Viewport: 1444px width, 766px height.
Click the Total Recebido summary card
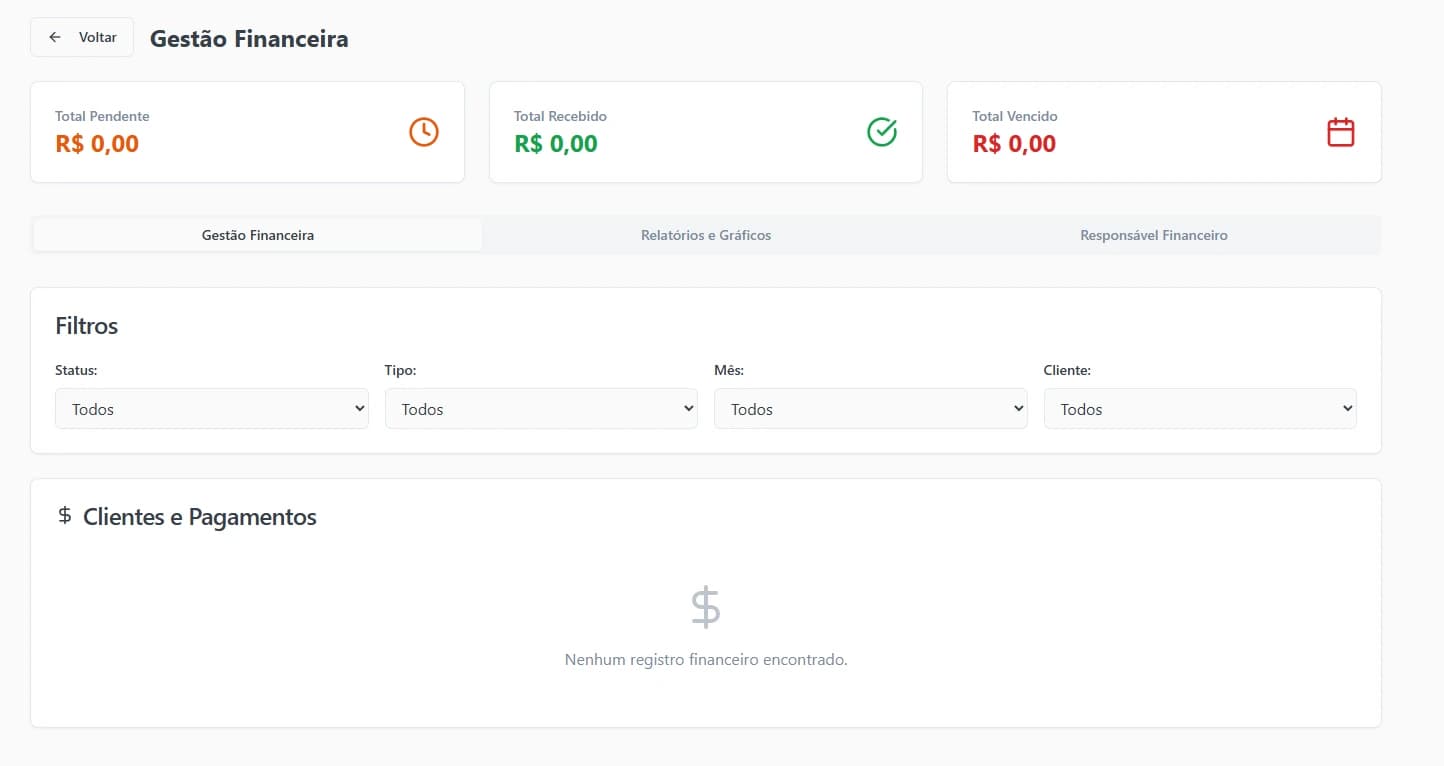point(705,131)
